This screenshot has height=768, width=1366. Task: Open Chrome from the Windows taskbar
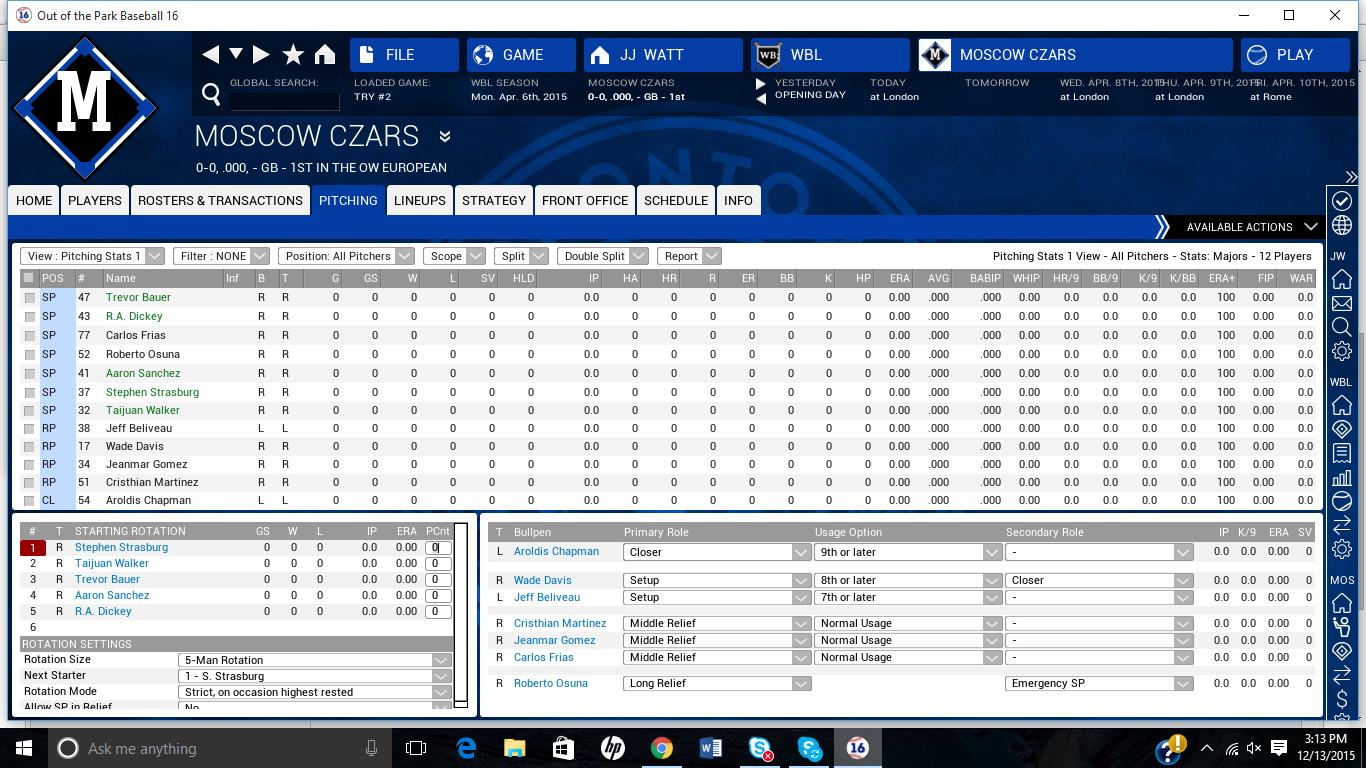pyautogui.click(x=661, y=748)
